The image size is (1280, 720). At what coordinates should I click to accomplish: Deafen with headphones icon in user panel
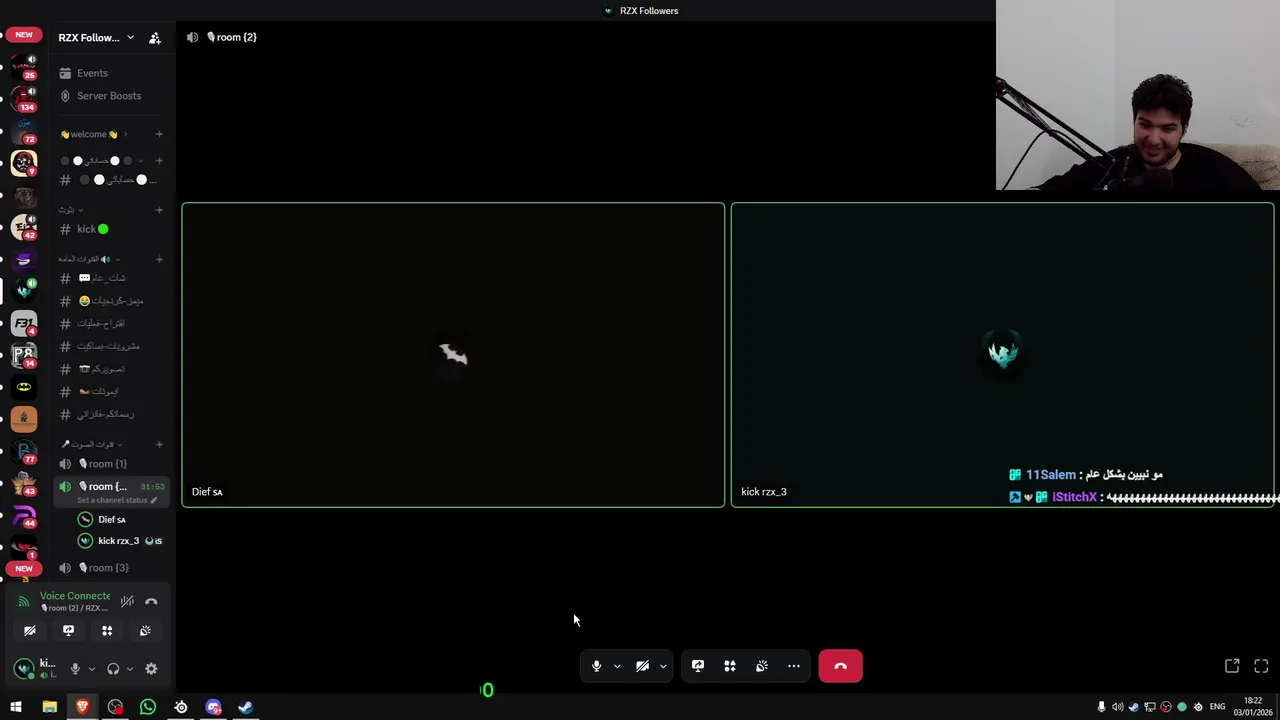113,669
